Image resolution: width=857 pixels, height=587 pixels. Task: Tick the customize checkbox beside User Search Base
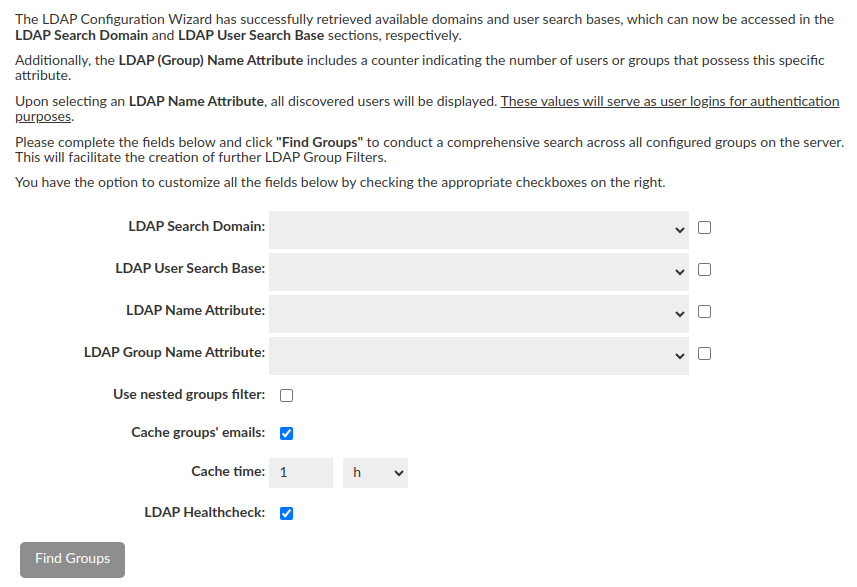[705, 270]
